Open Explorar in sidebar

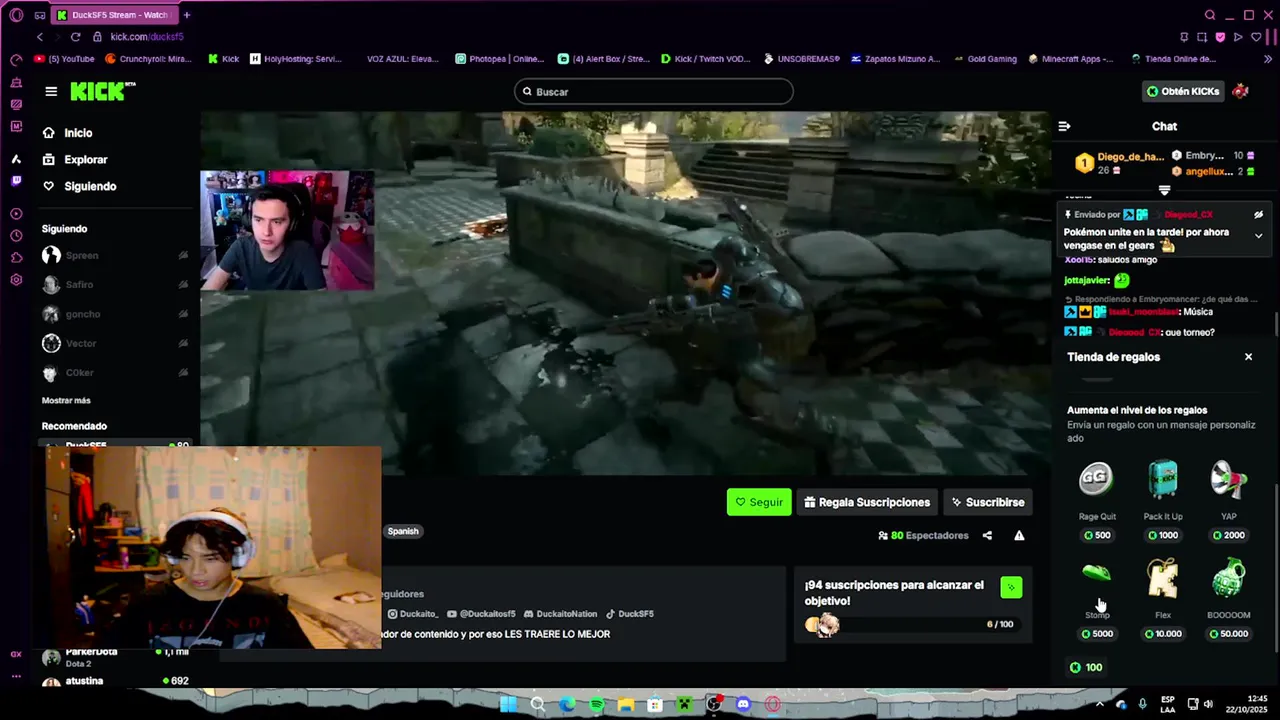(x=85, y=160)
